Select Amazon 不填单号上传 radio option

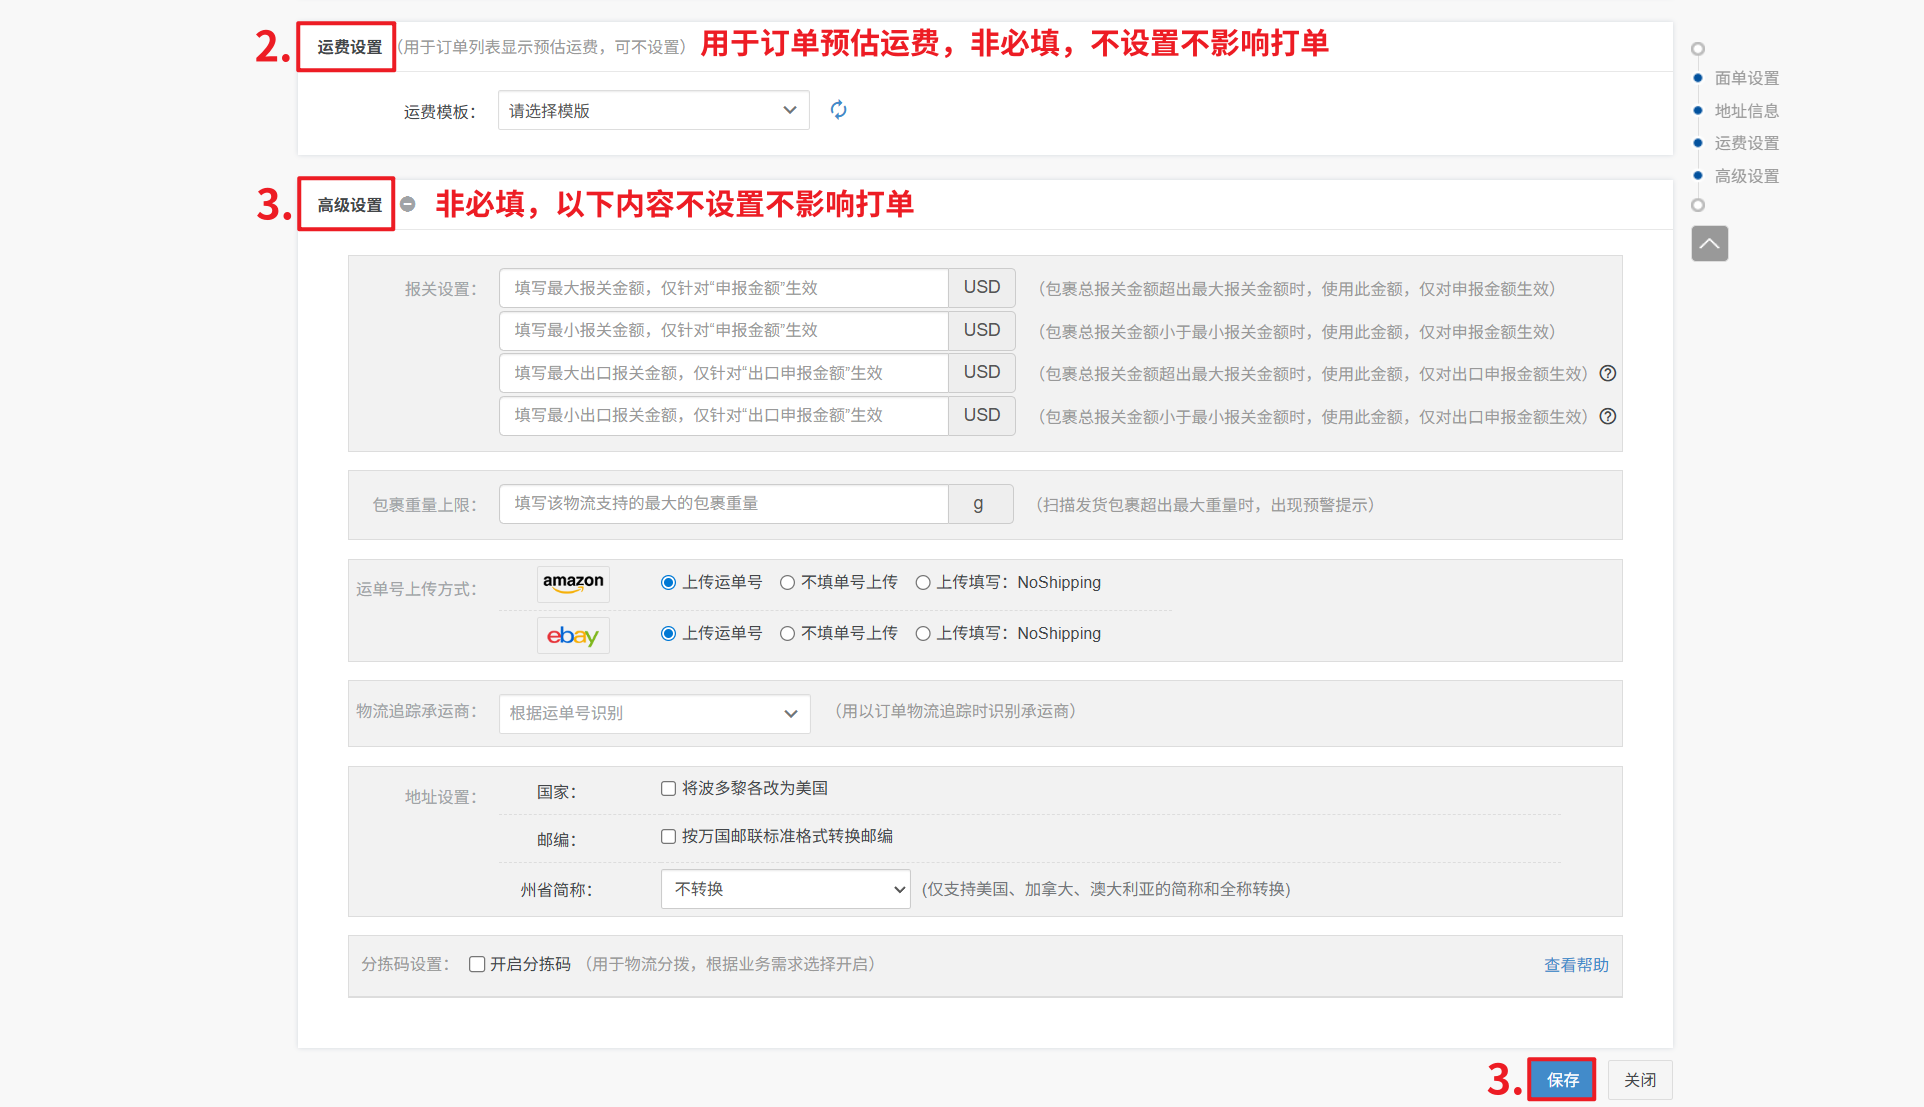(788, 583)
